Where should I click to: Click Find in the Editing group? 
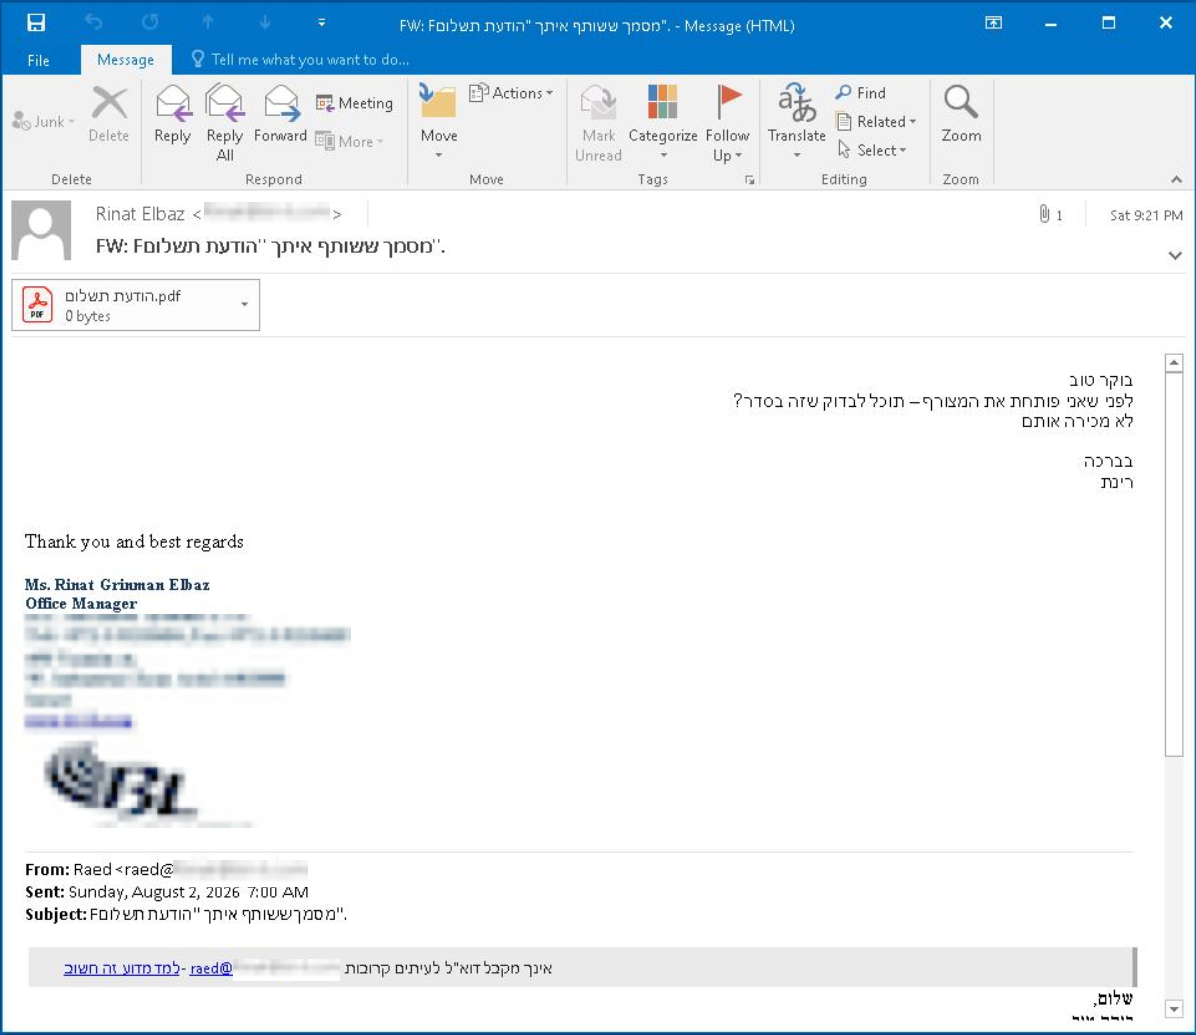[x=860, y=93]
